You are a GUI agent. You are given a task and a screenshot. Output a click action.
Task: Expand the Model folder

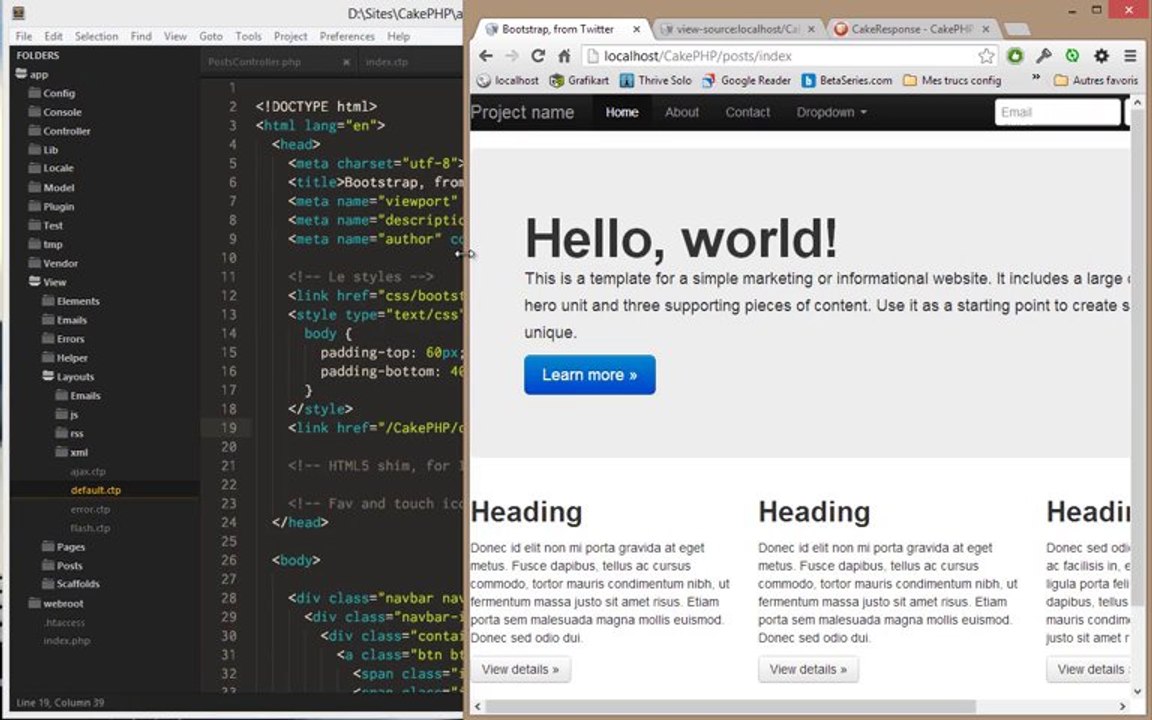tap(51, 187)
